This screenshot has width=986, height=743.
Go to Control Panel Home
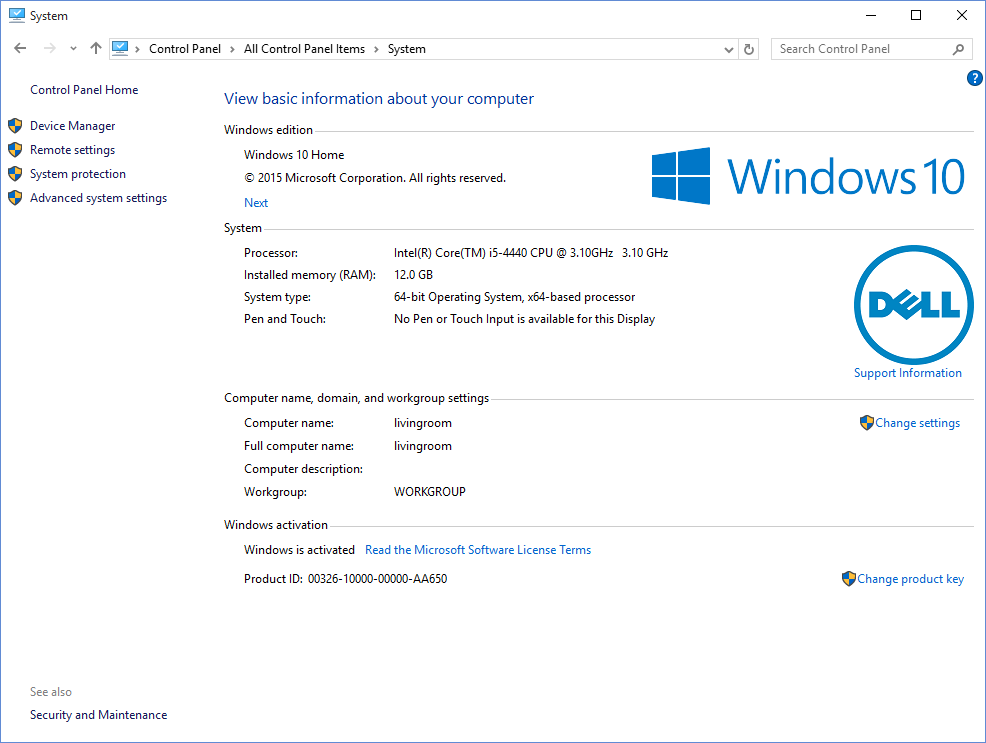point(84,89)
